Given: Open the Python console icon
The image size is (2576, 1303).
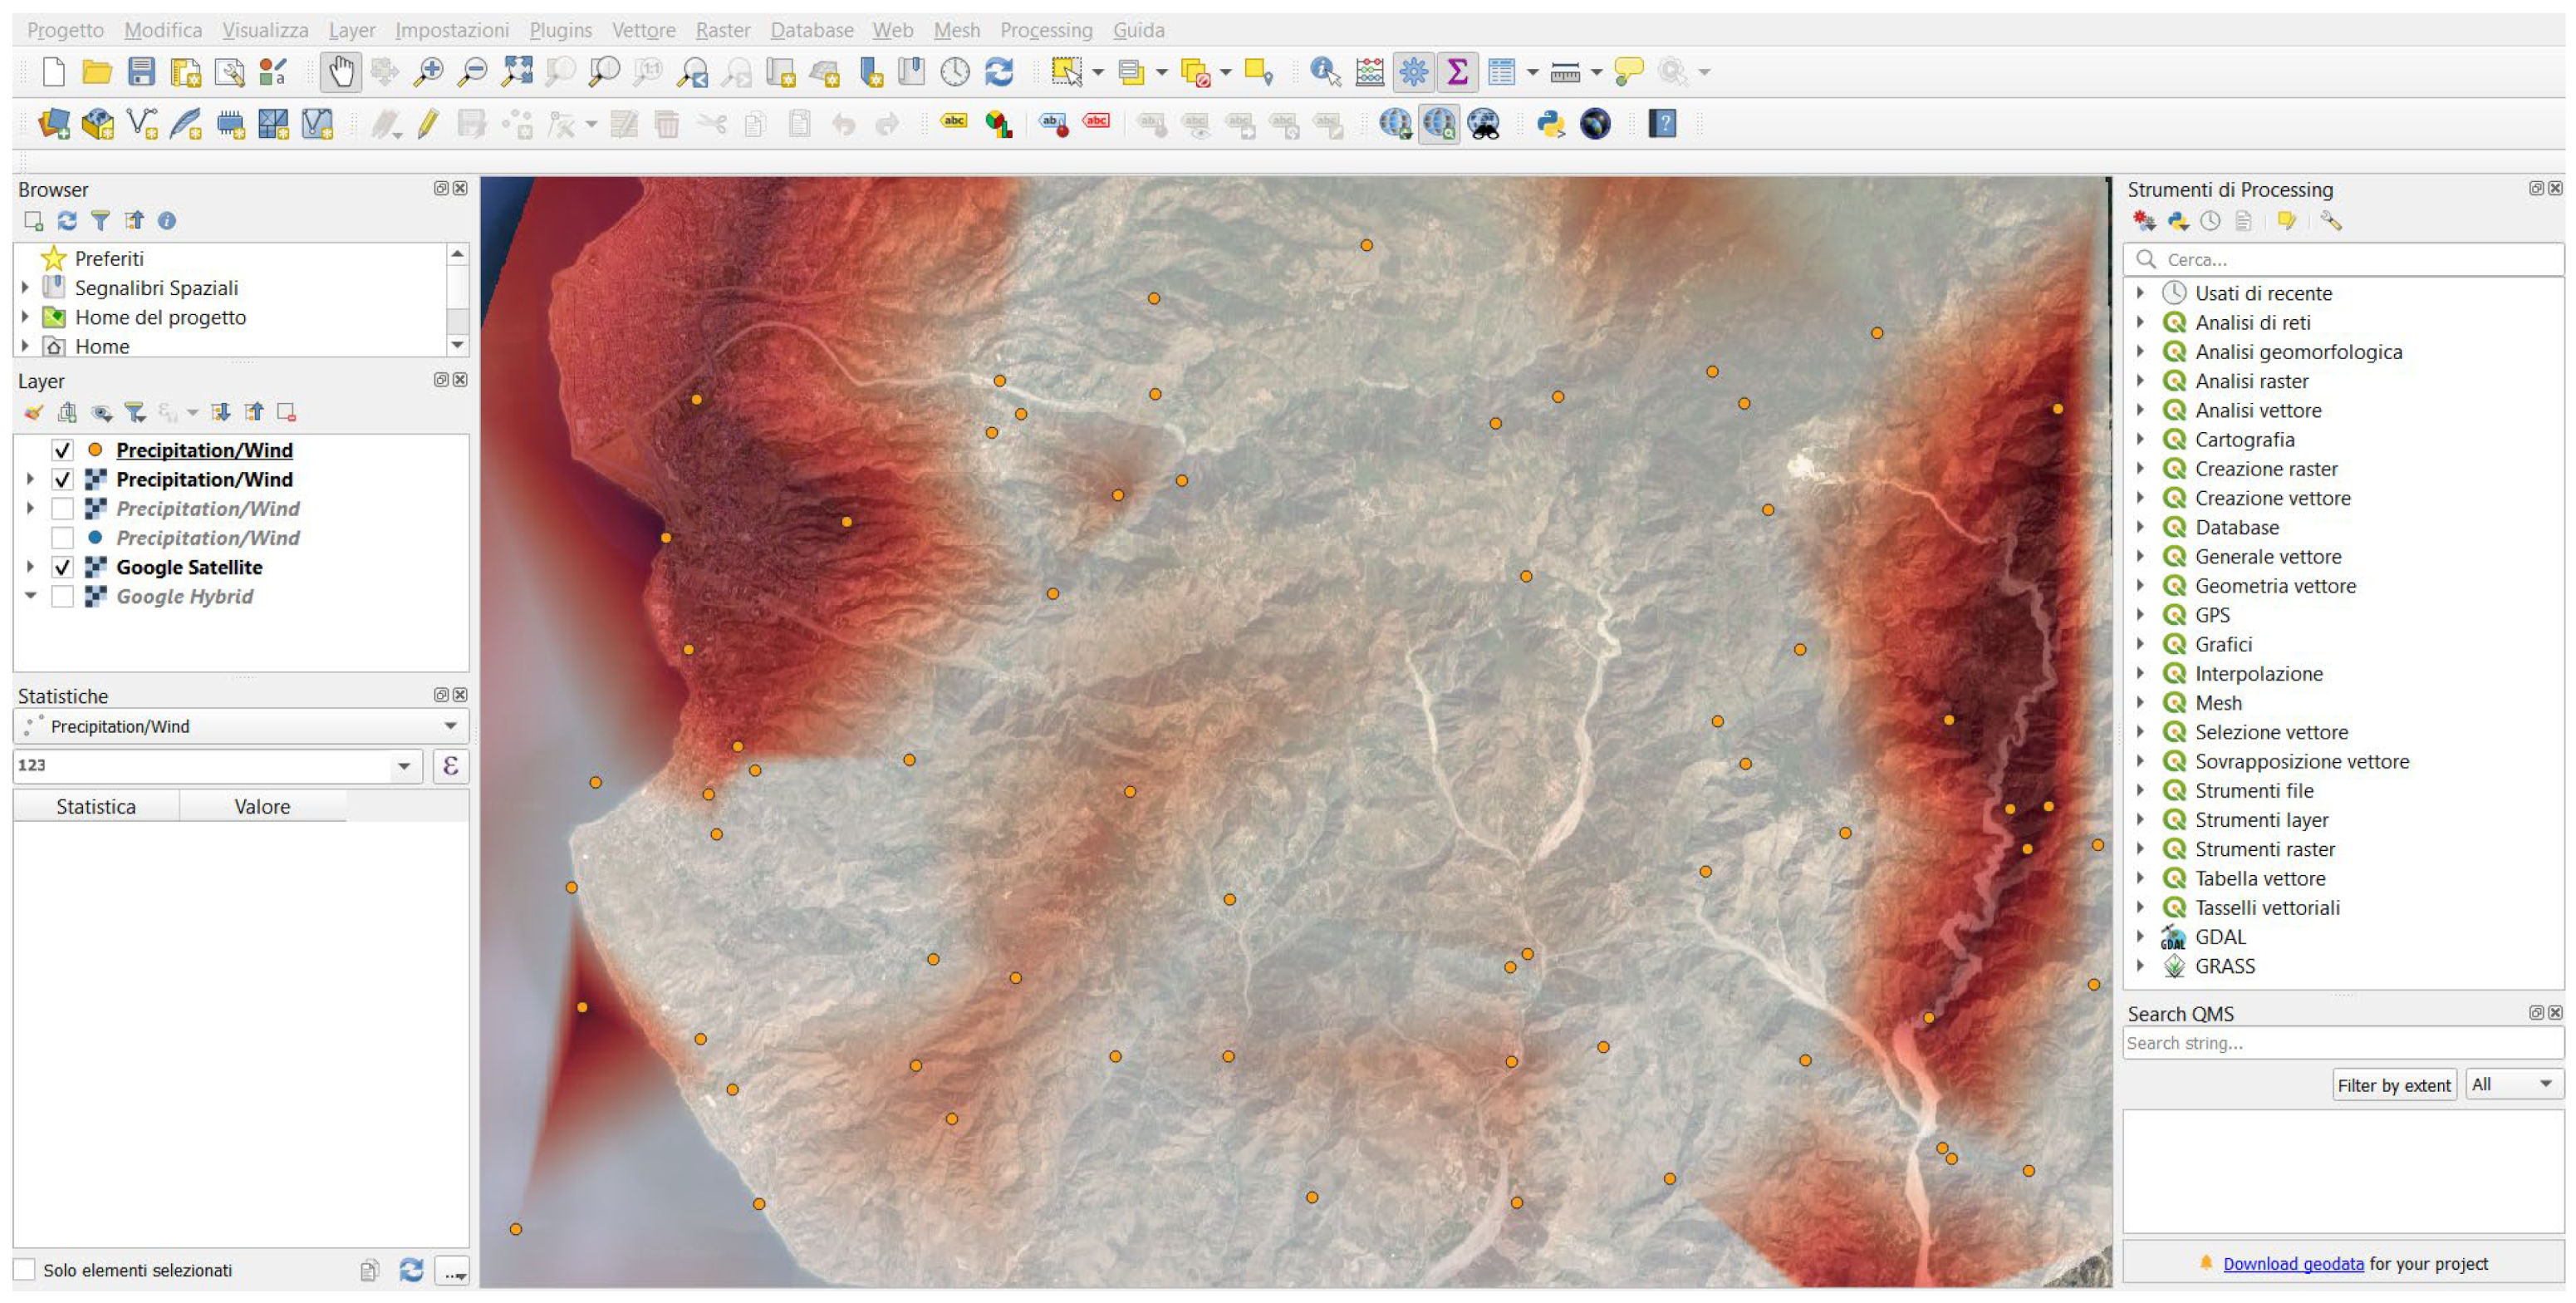Looking at the screenshot, I should pyautogui.click(x=1550, y=124).
